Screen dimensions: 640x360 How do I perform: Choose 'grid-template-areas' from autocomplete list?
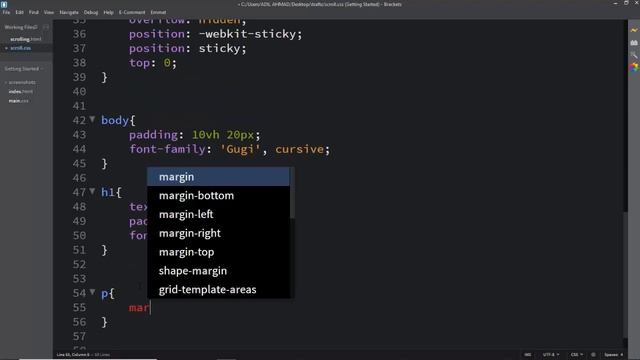point(218,289)
